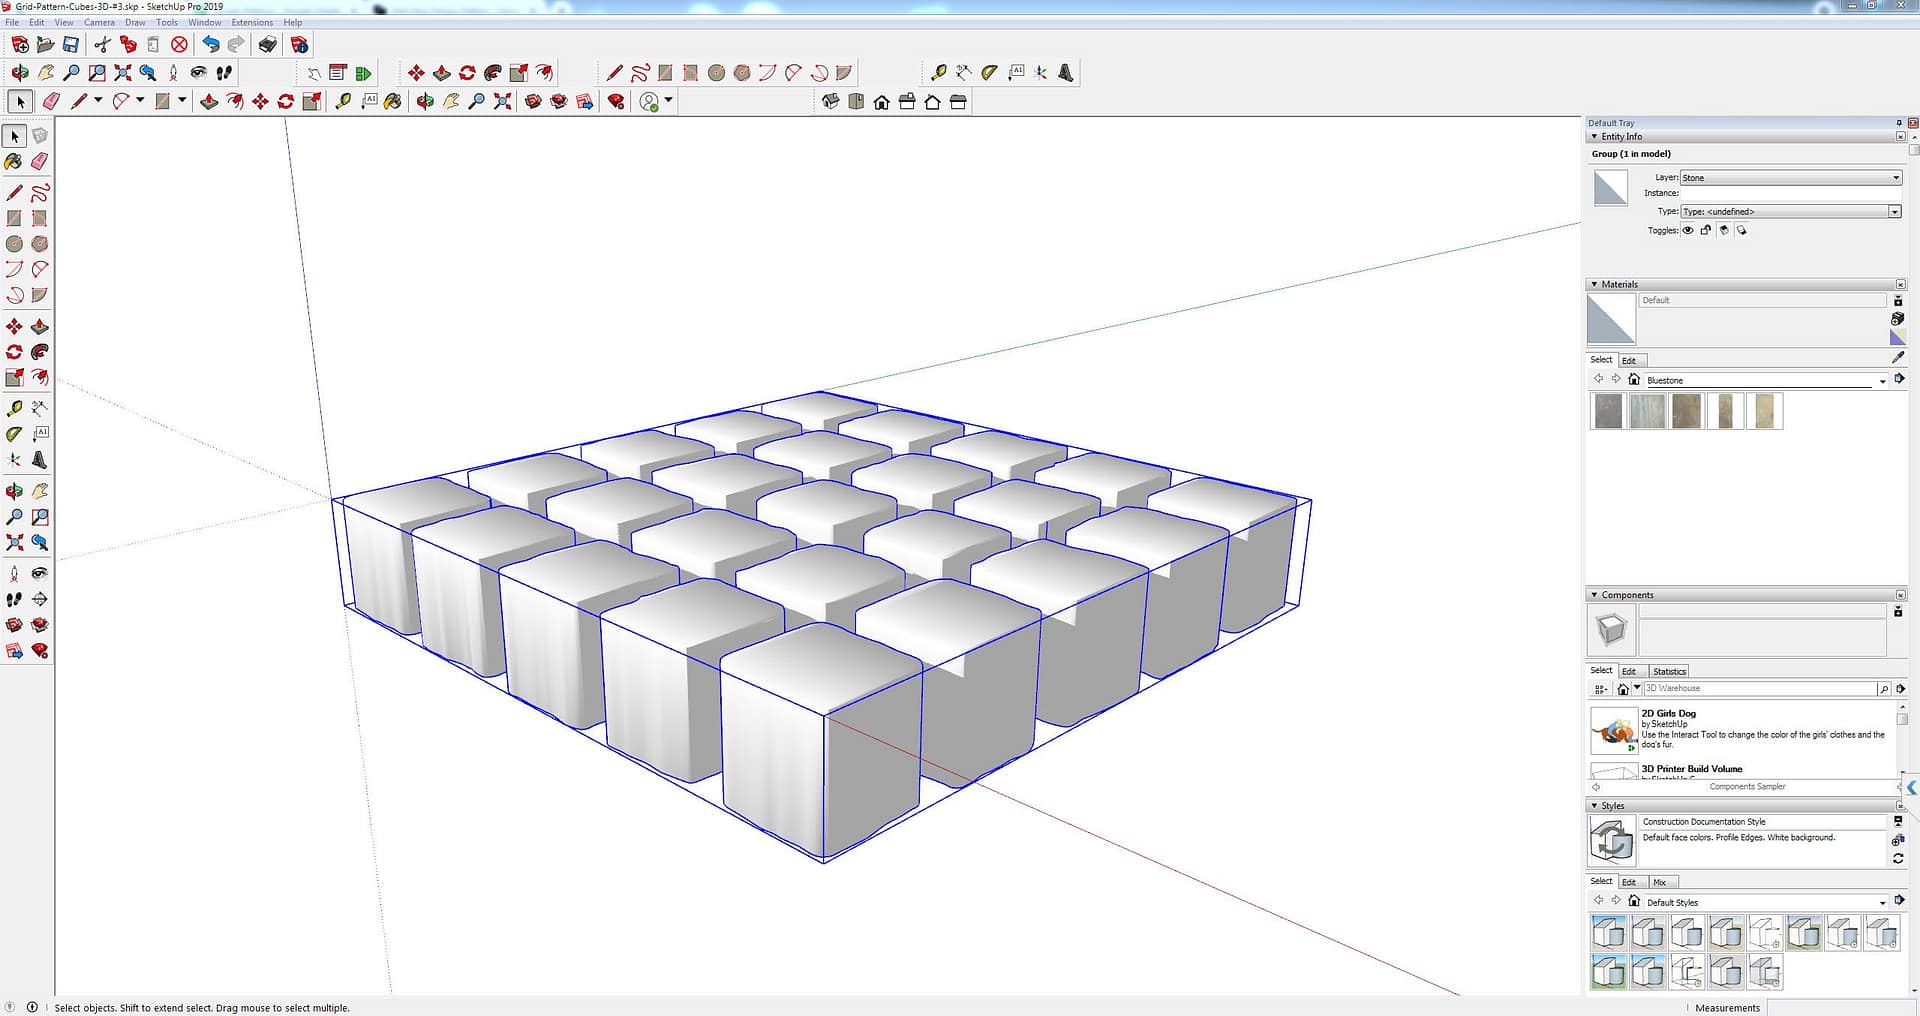Toggle the group's Hidden eye icon
Screen dimensions: 1920x1016
[1688, 230]
